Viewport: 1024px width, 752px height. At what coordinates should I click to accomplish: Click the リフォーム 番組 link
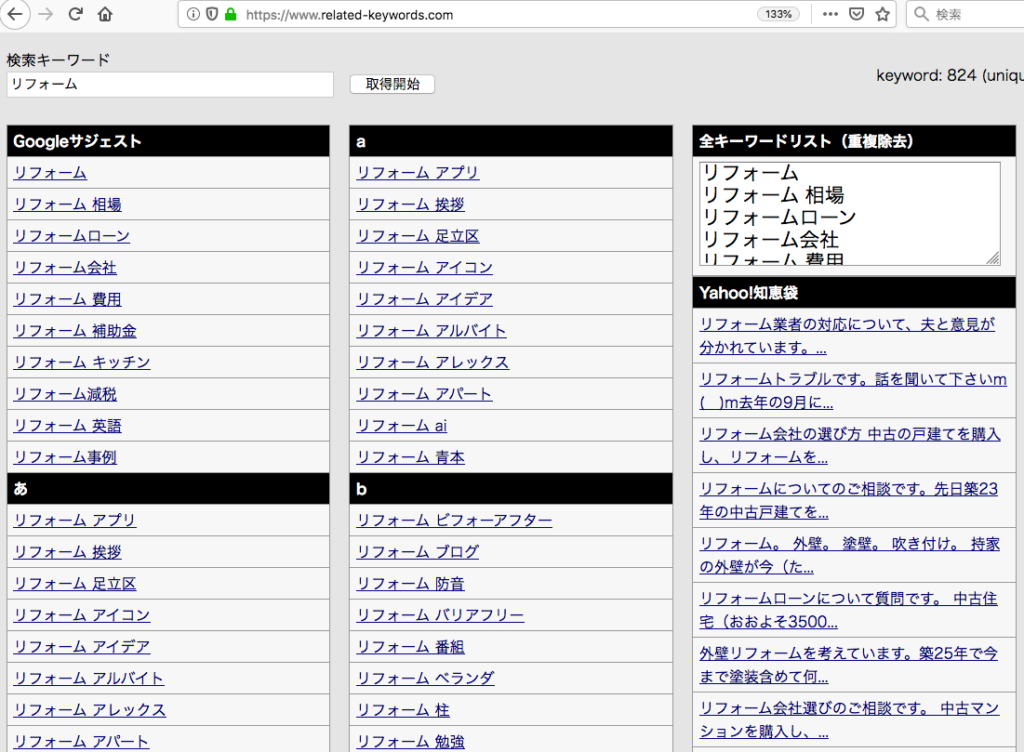tap(411, 647)
